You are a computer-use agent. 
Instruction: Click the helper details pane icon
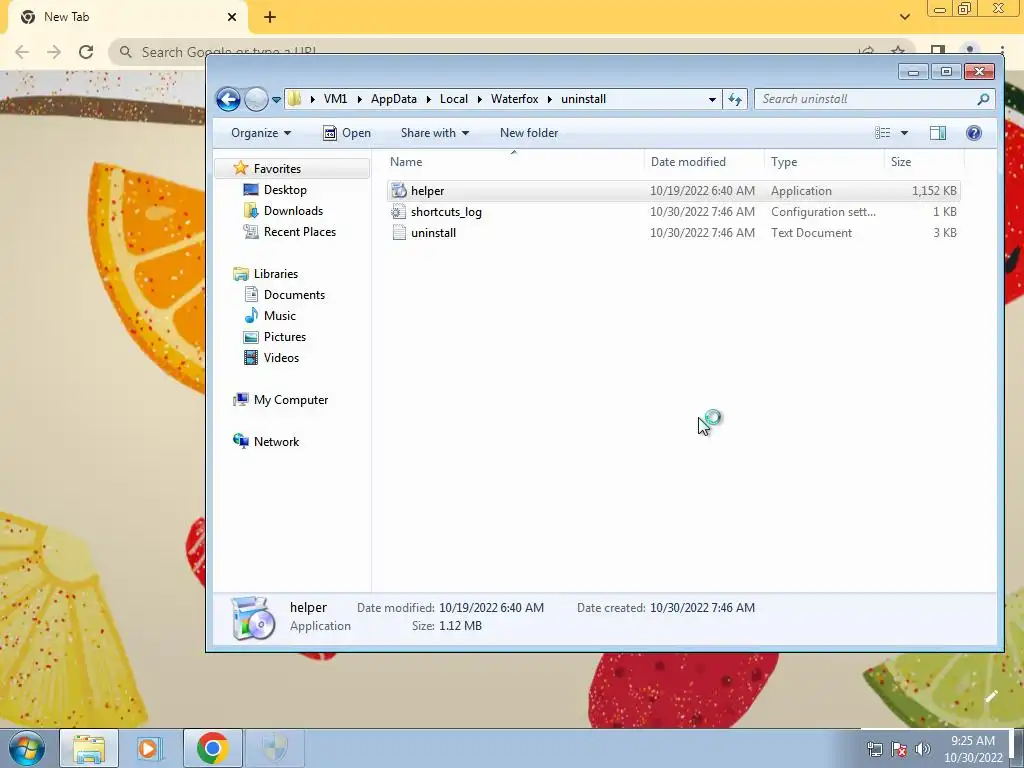(253, 617)
